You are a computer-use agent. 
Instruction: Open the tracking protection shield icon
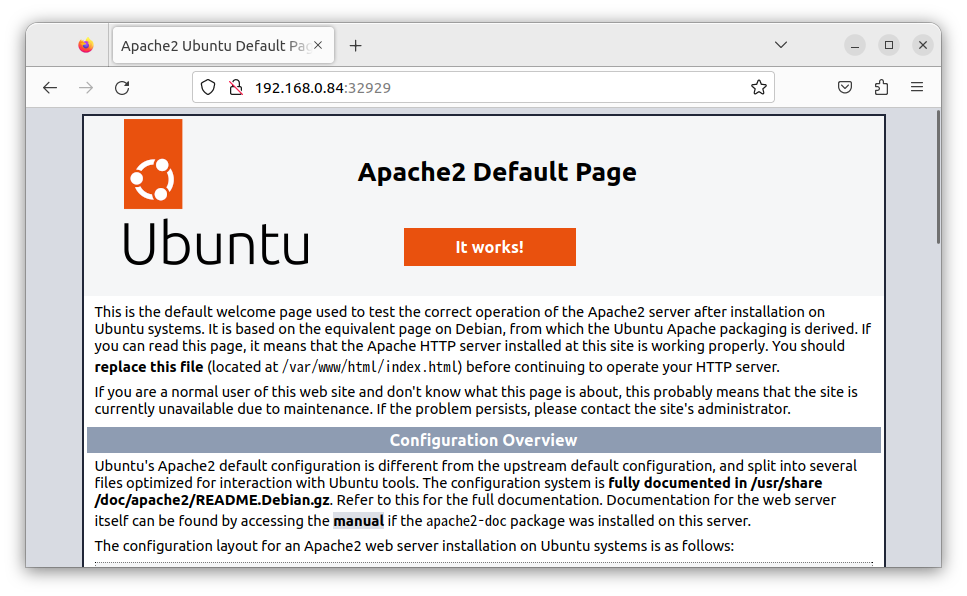click(208, 88)
